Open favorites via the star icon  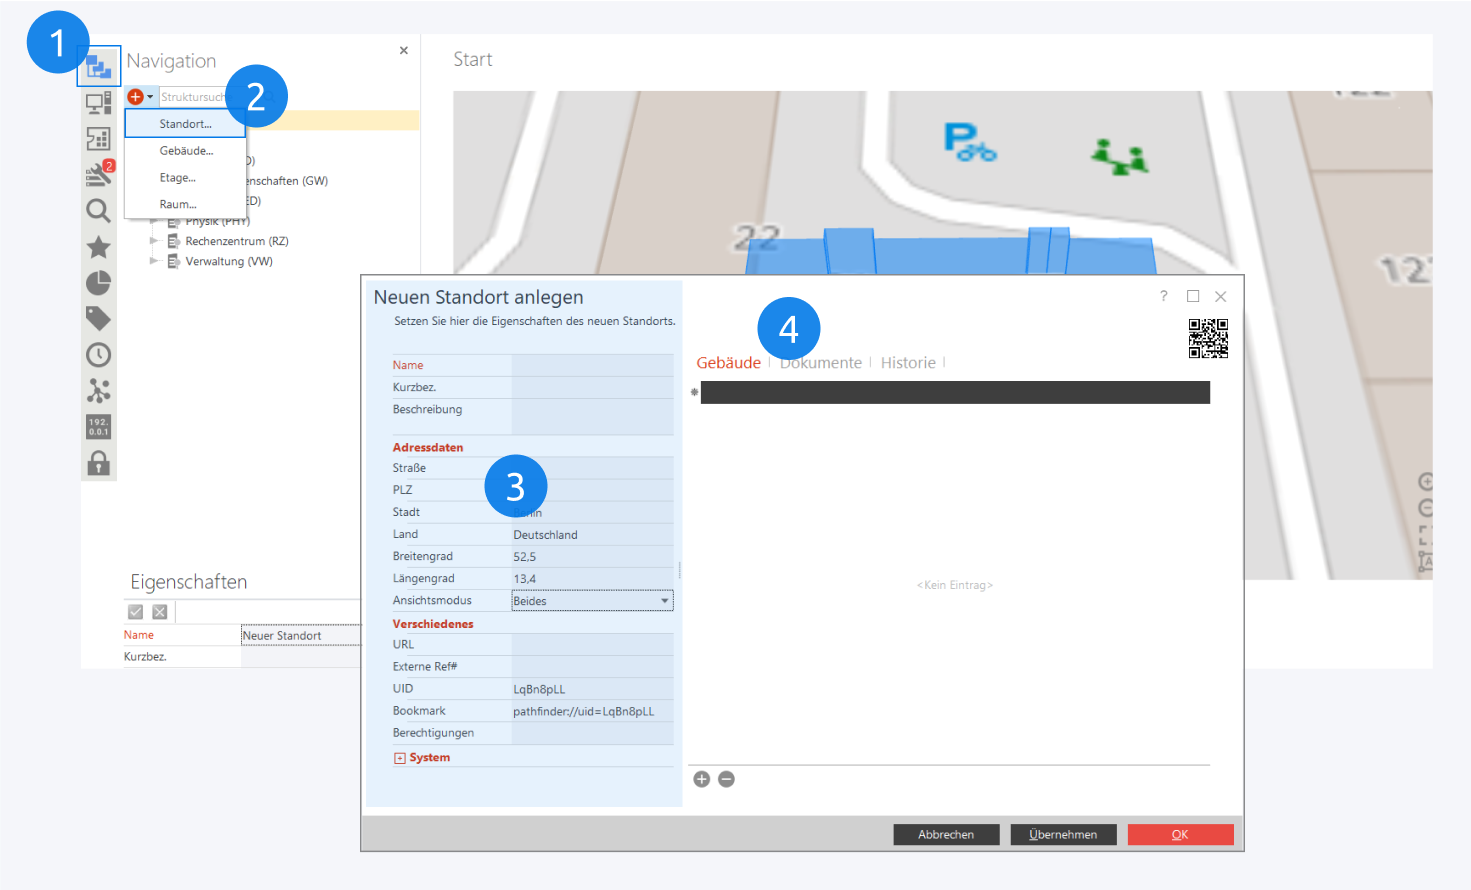[98, 247]
